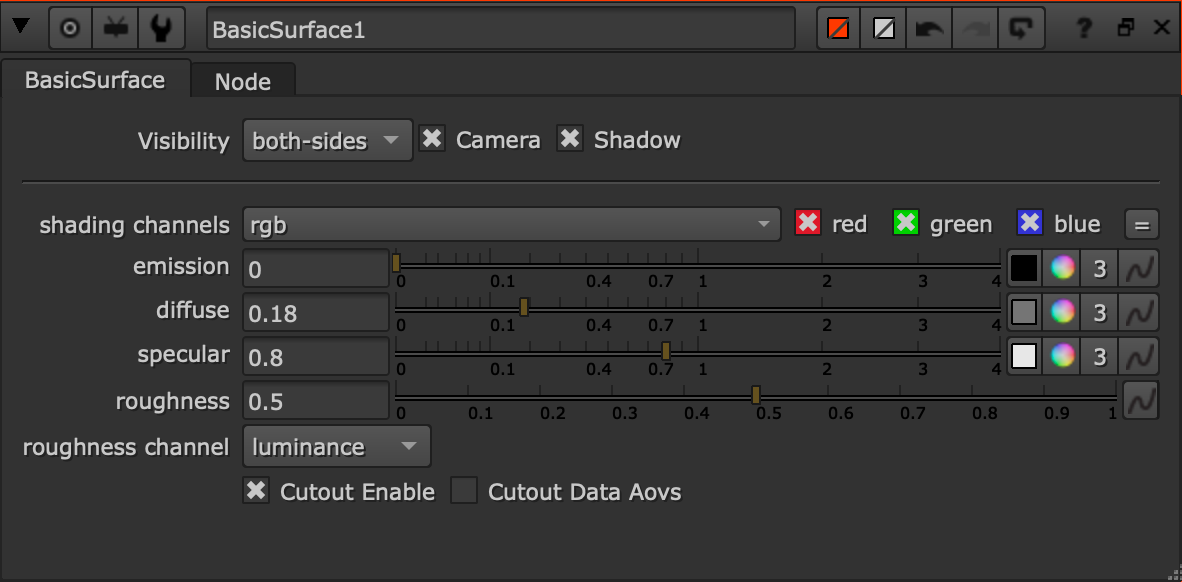
Task: Click the TV-shaped node graph icon
Action: [x=115, y=29]
